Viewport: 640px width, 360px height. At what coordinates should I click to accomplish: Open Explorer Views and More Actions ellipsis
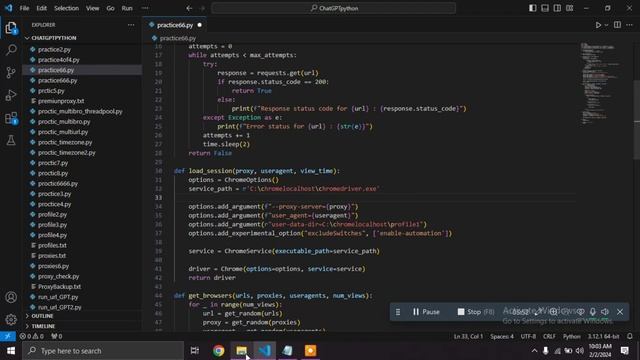(131, 25)
